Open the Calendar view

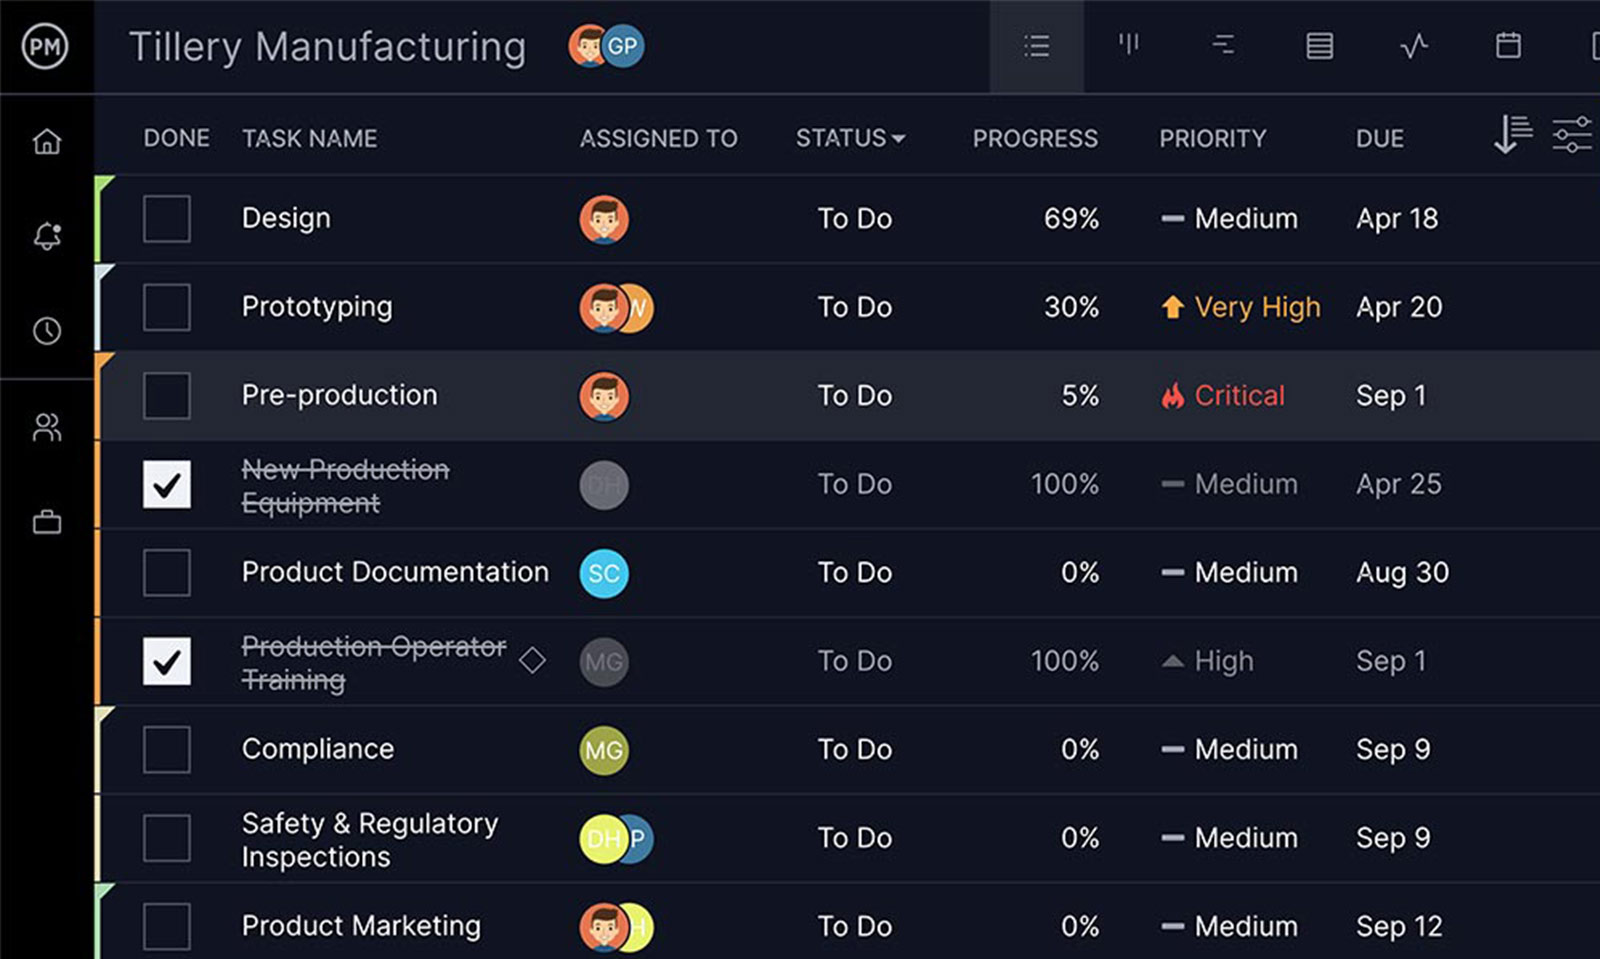click(1508, 46)
